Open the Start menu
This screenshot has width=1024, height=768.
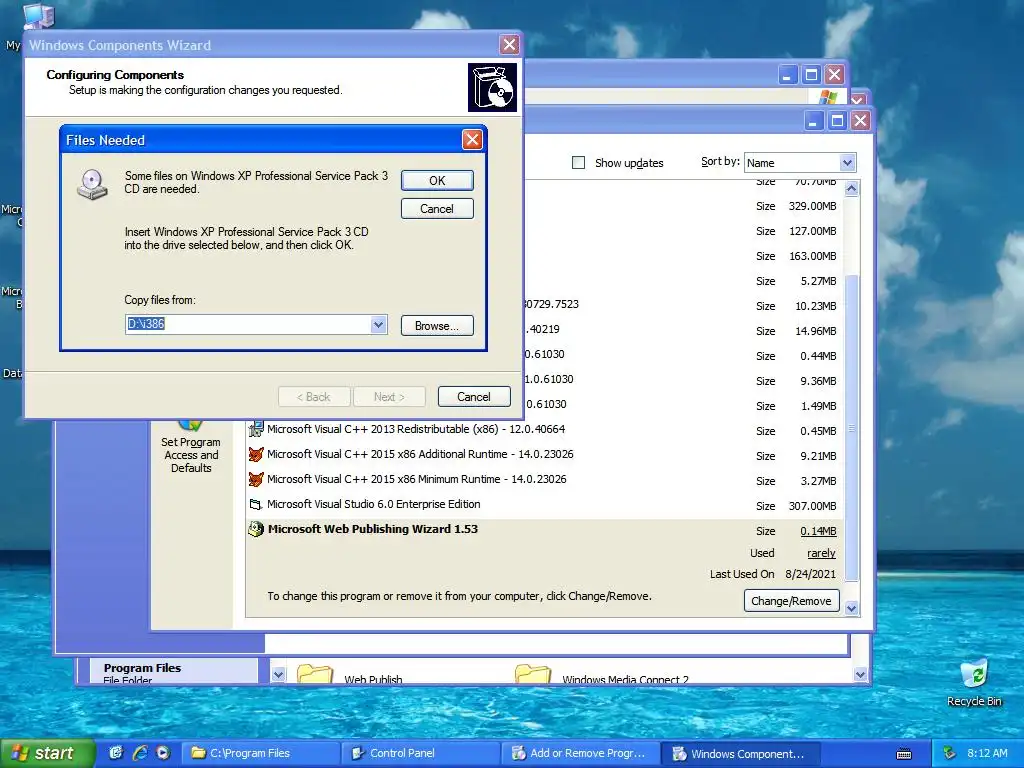click(x=47, y=753)
